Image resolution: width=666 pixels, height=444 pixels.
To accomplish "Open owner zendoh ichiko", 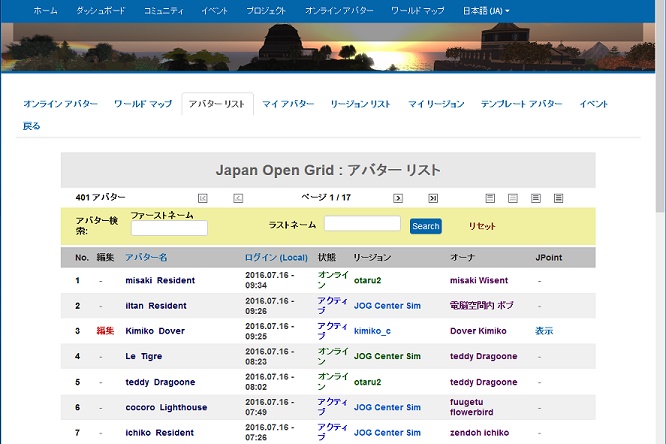I will [x=479, y=433].
